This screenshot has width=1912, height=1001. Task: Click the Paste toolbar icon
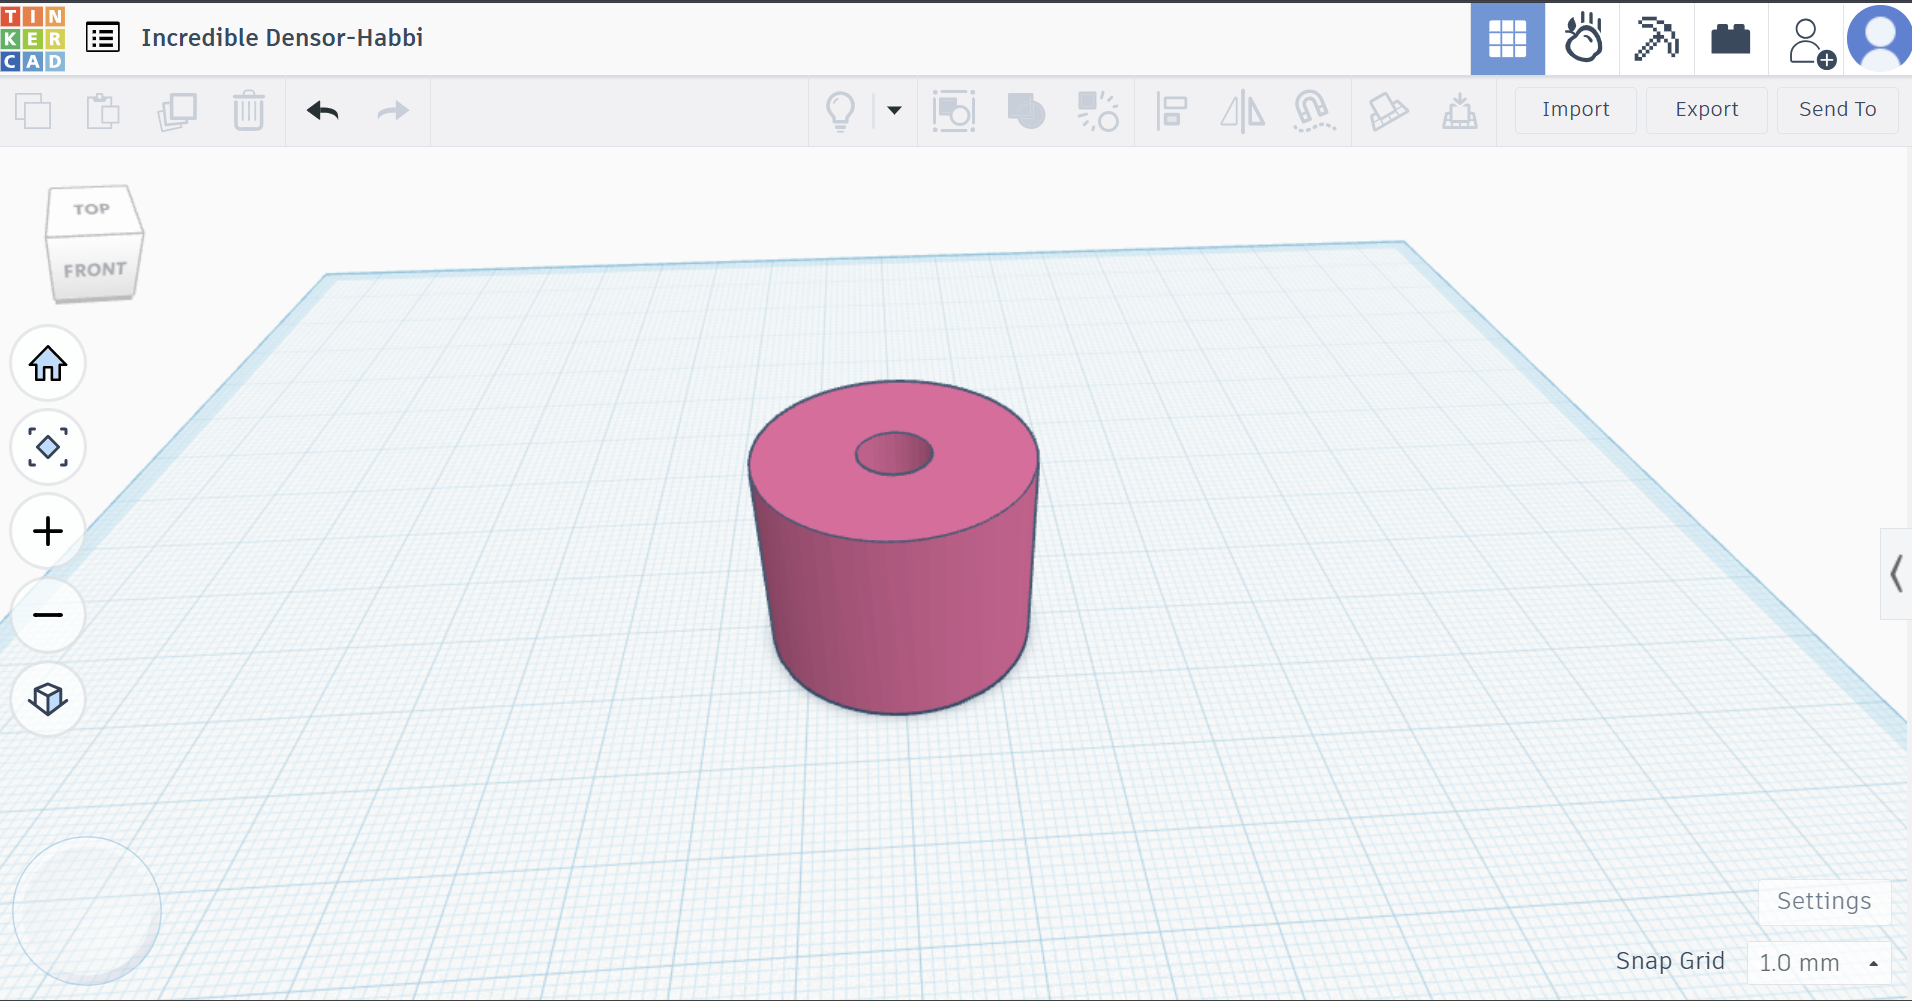(x=103, y=111)
